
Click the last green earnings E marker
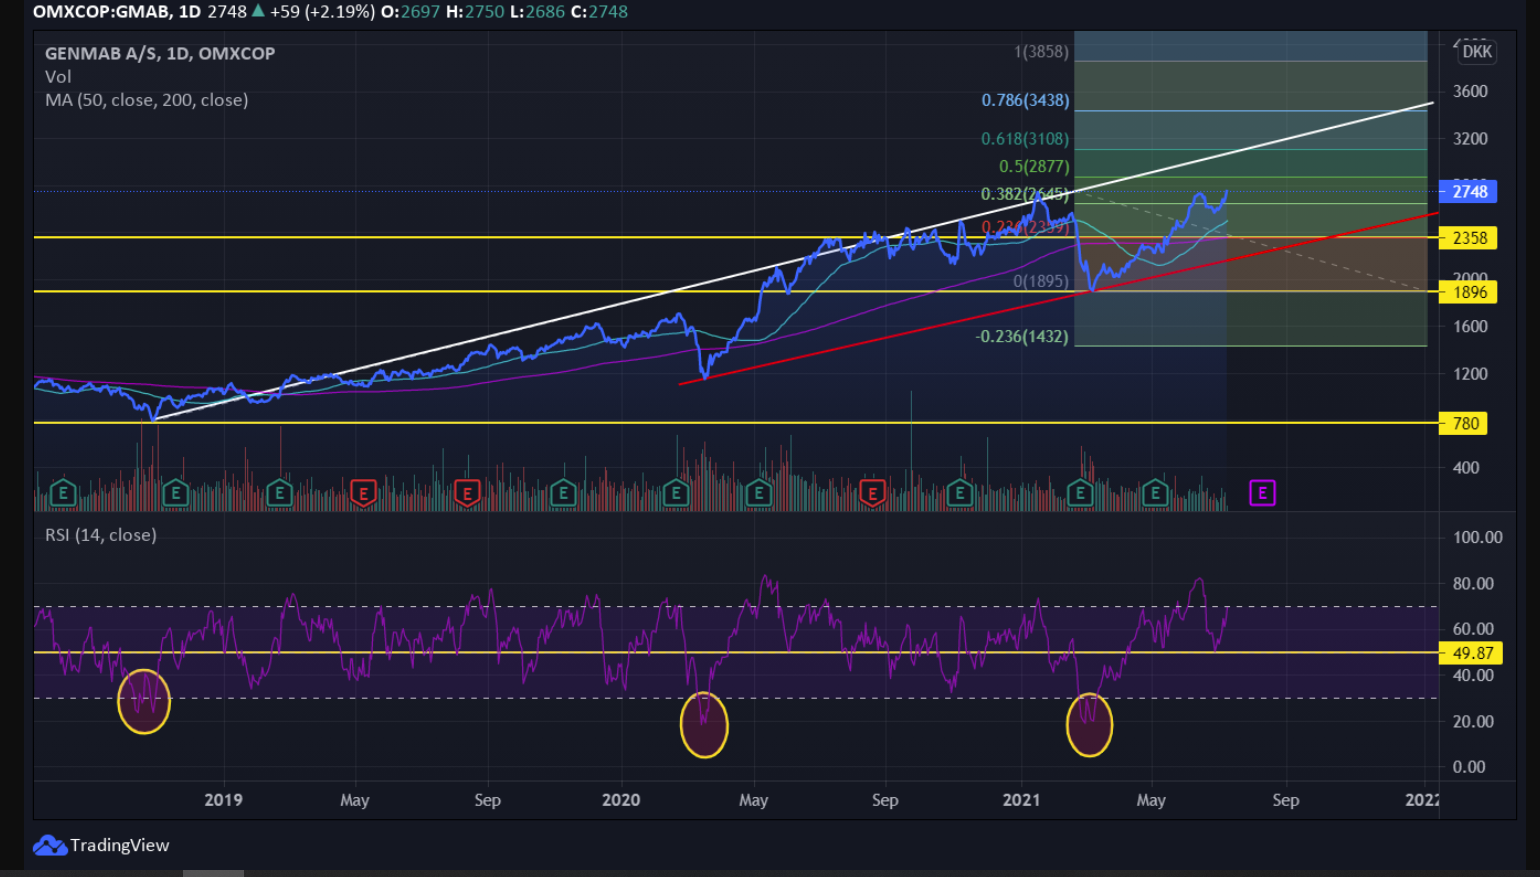[x=1155, y=493]
